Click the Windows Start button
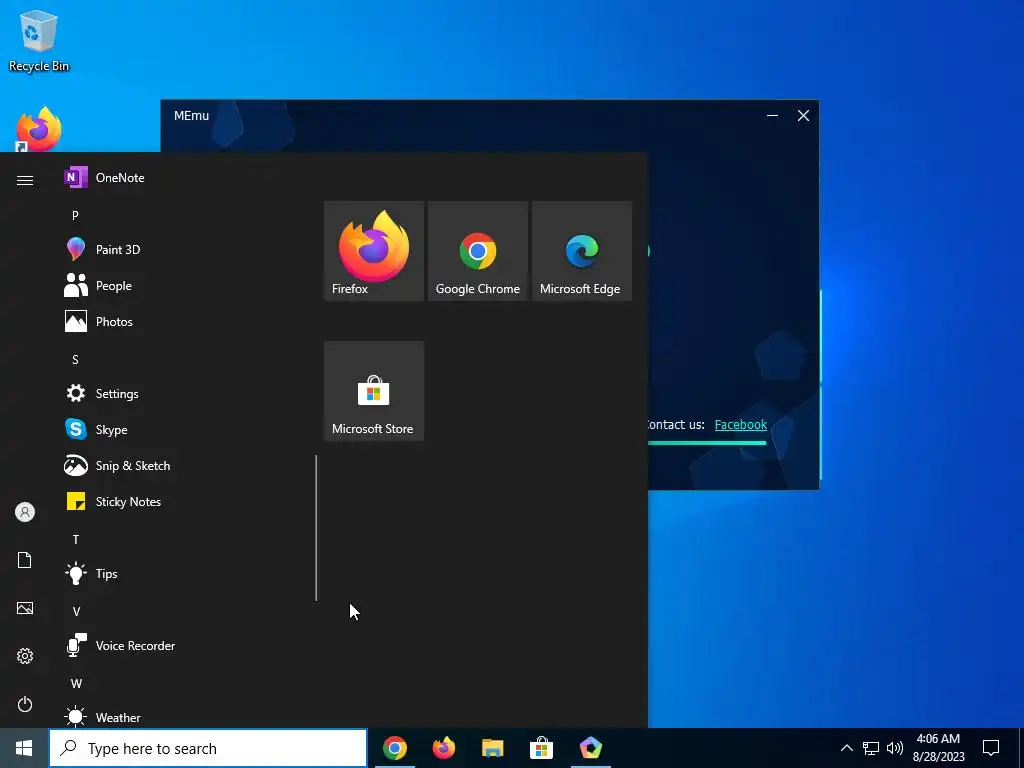Image resolution: width=1024 pixels, height=768 pixels. tap(24, 748)
